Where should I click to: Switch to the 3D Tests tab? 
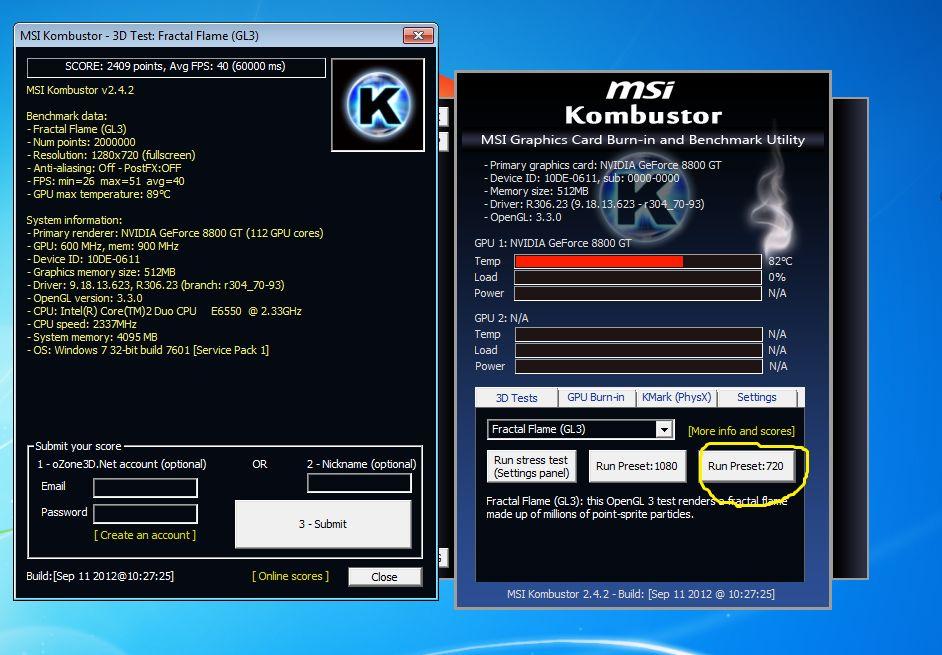516,398
